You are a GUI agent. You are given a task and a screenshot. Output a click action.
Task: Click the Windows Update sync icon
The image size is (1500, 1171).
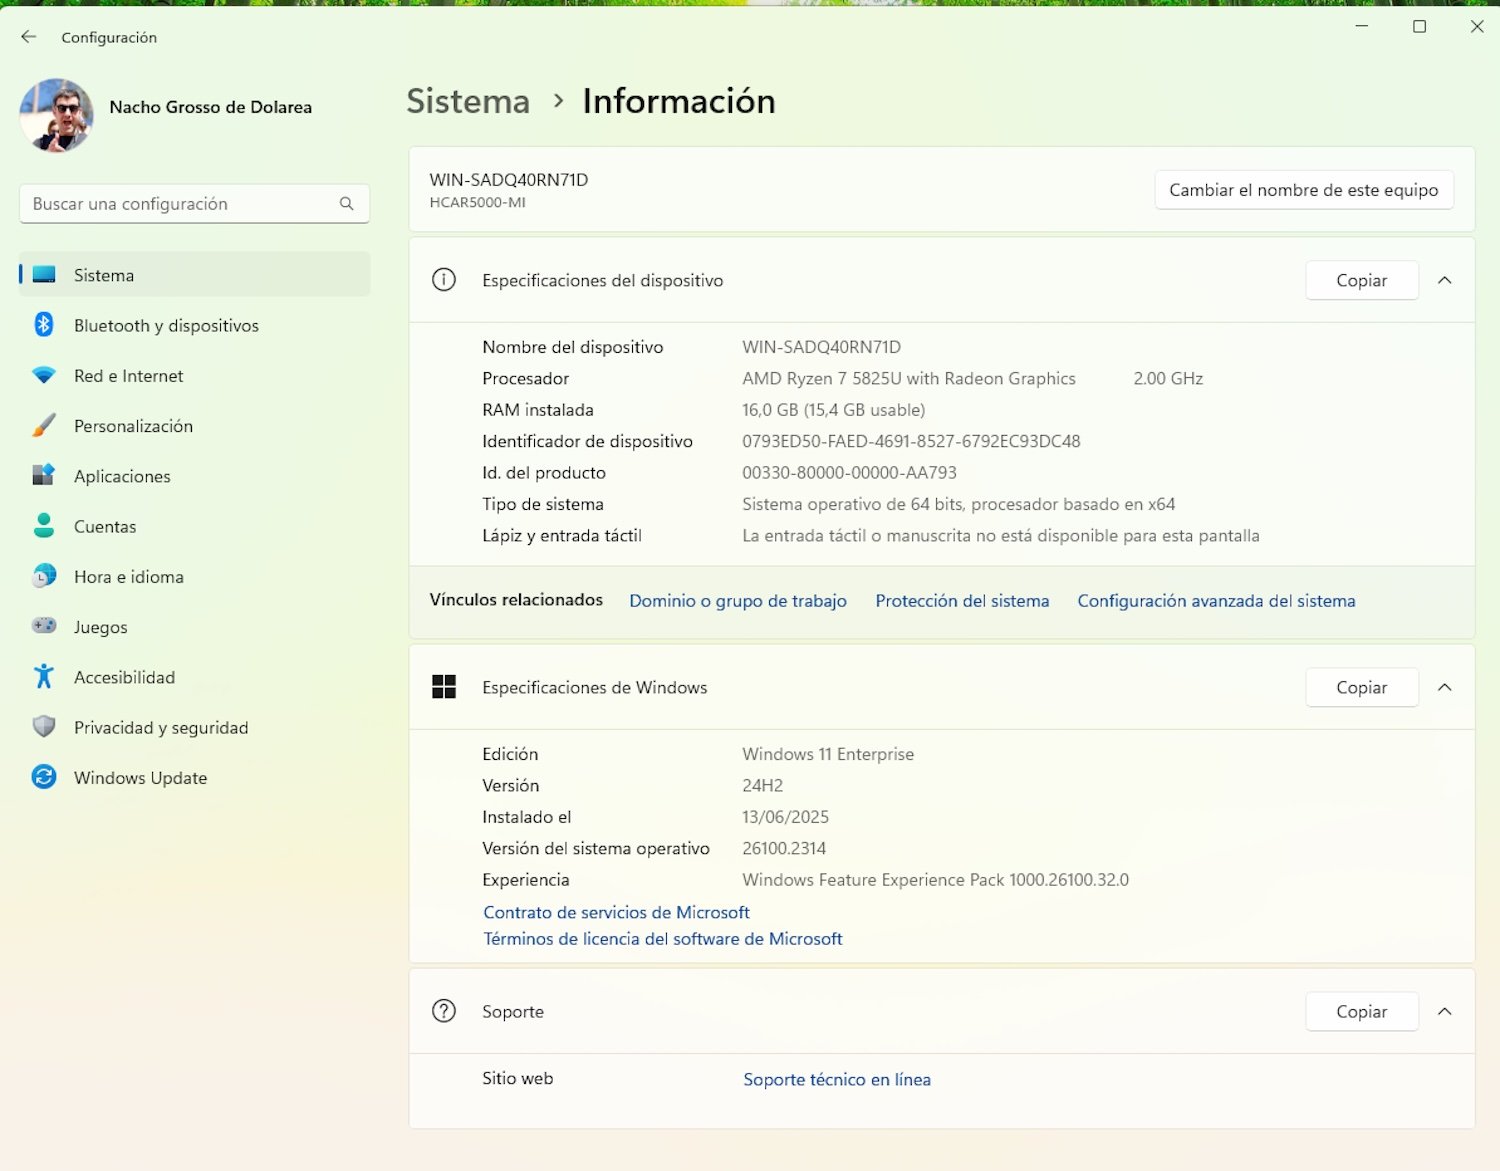pos(44,777)
